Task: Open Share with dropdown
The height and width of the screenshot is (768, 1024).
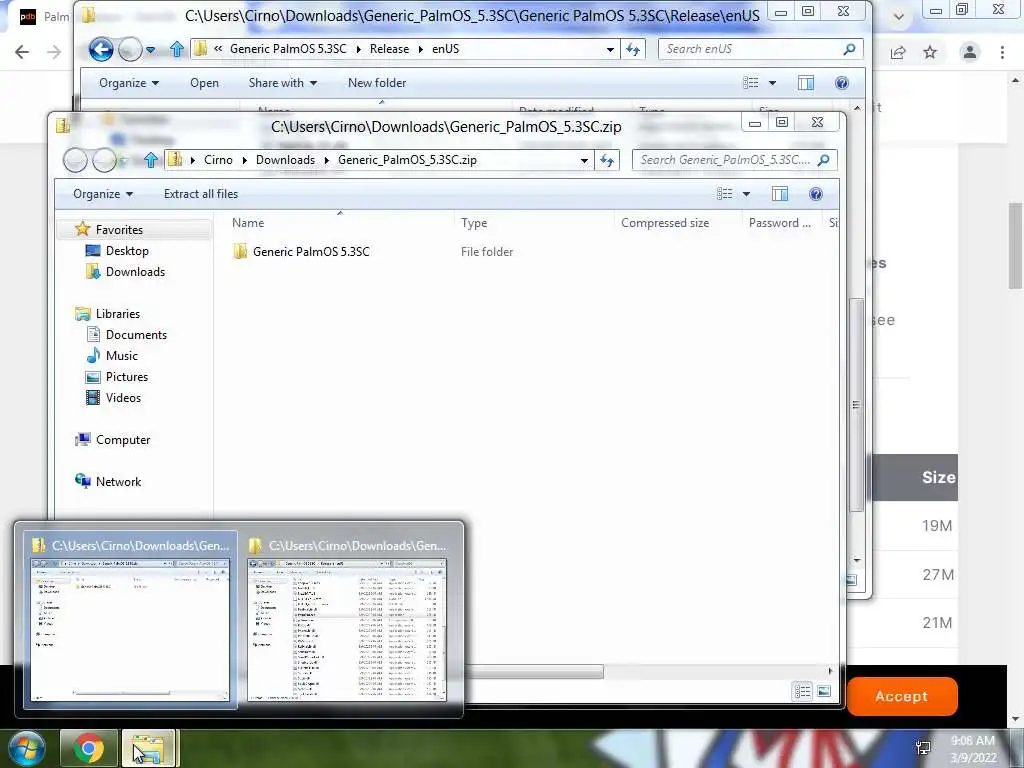Action: pos(283,83)
